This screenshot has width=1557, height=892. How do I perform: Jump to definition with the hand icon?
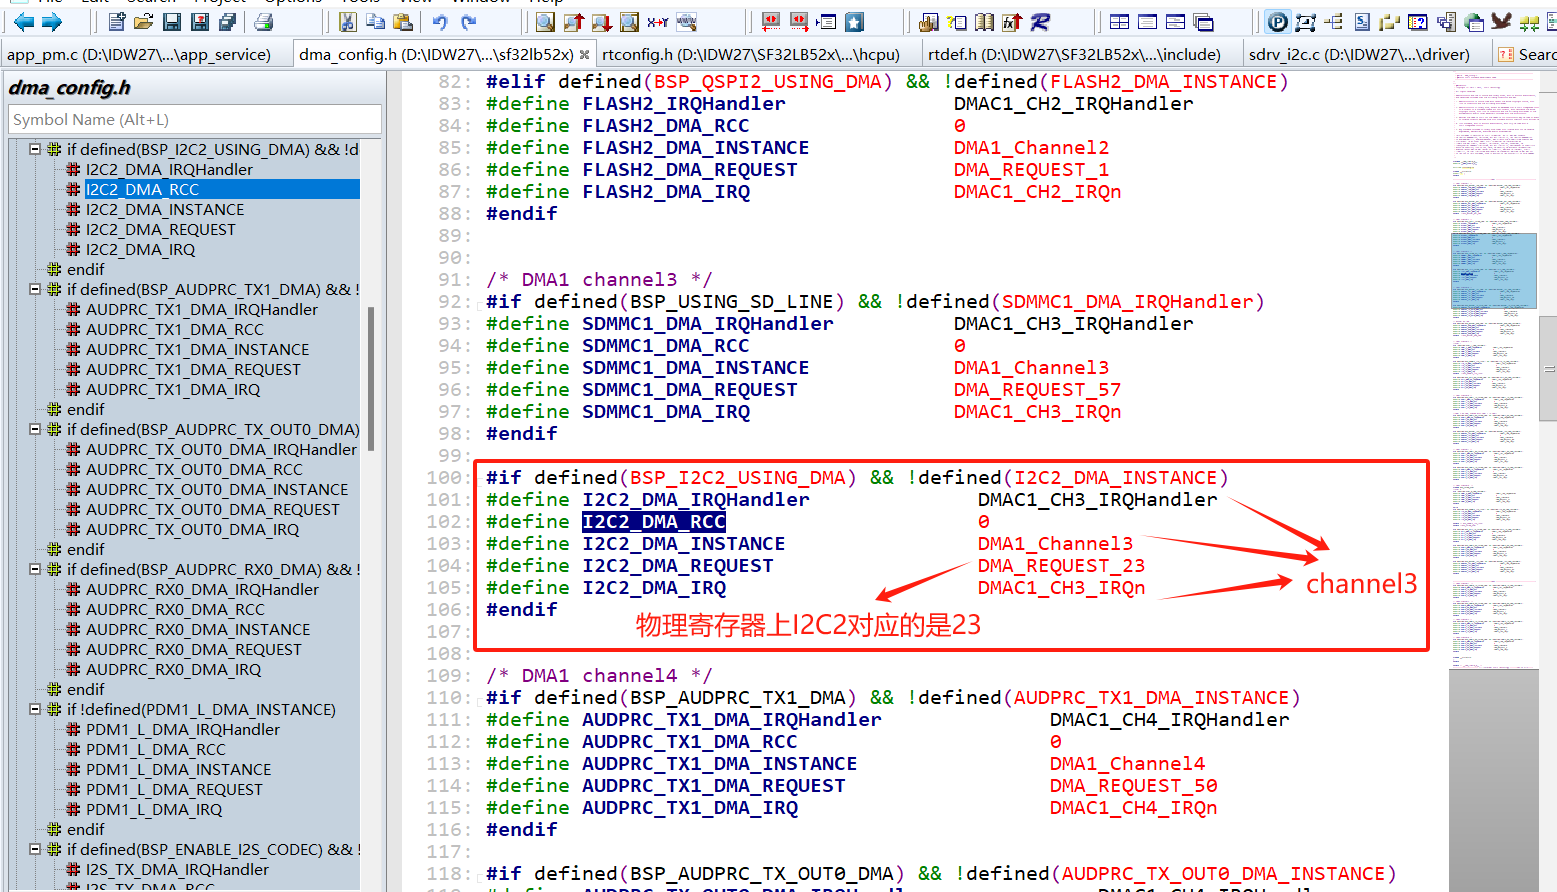point(929,21)
